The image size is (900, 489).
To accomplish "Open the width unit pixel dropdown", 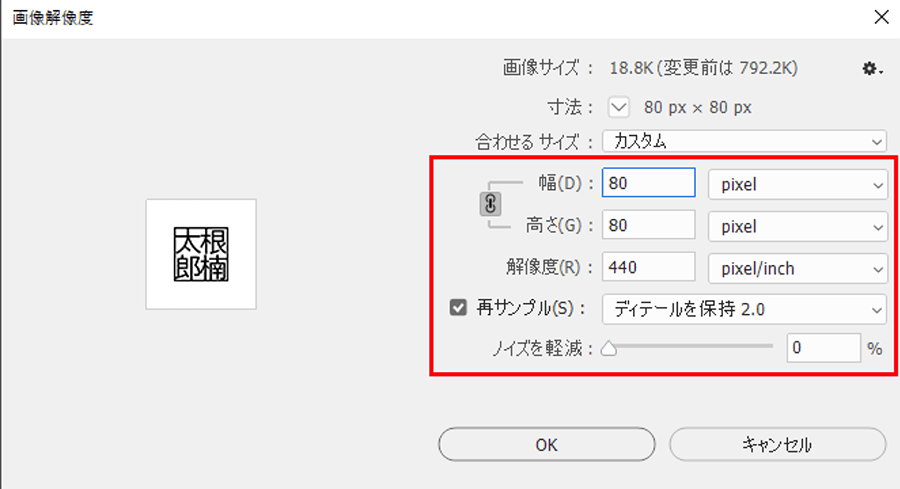I will click(797, 184).
